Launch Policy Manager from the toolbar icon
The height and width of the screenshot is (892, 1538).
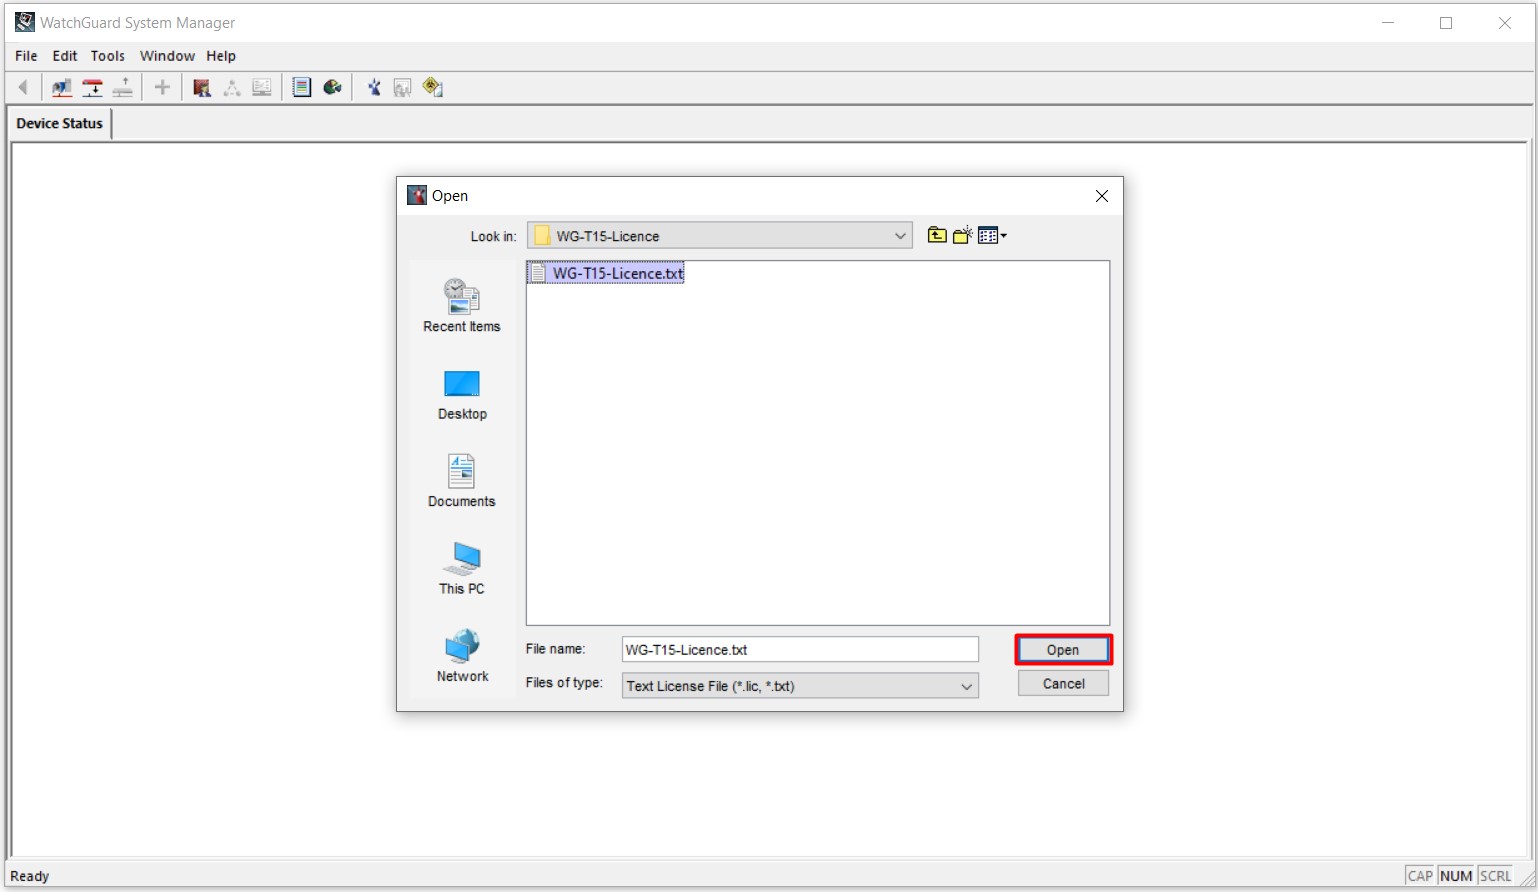202,87
